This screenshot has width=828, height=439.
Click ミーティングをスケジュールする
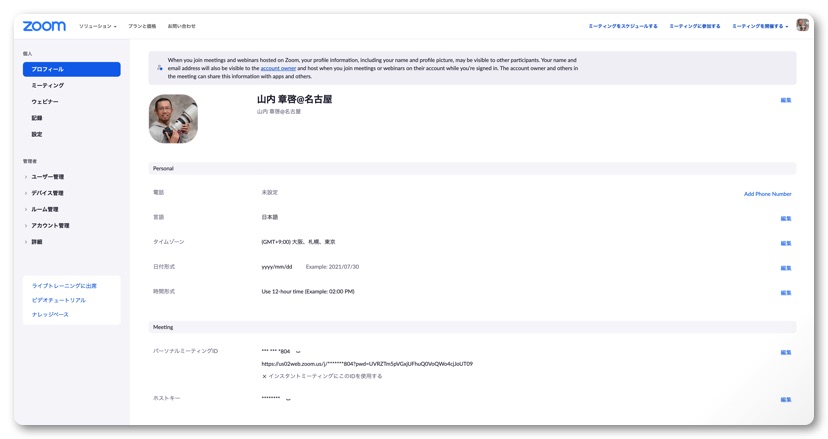[622, 26]
